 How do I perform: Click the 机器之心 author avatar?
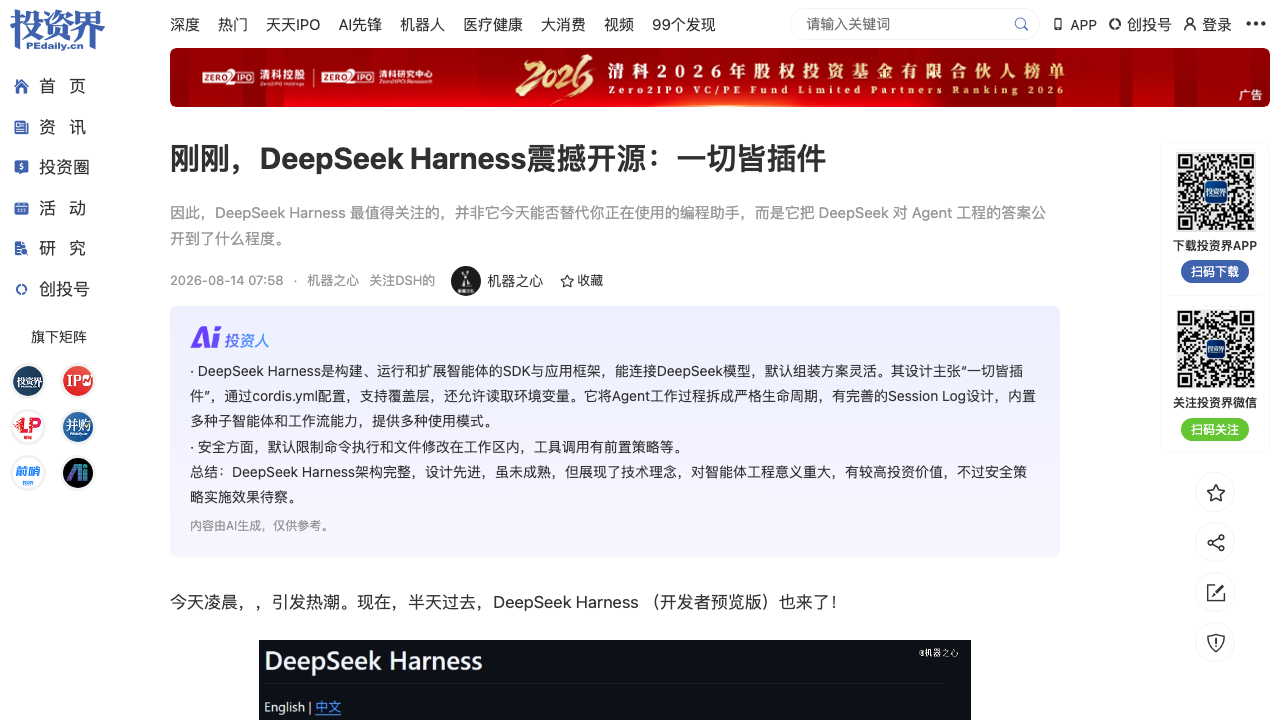466,281
